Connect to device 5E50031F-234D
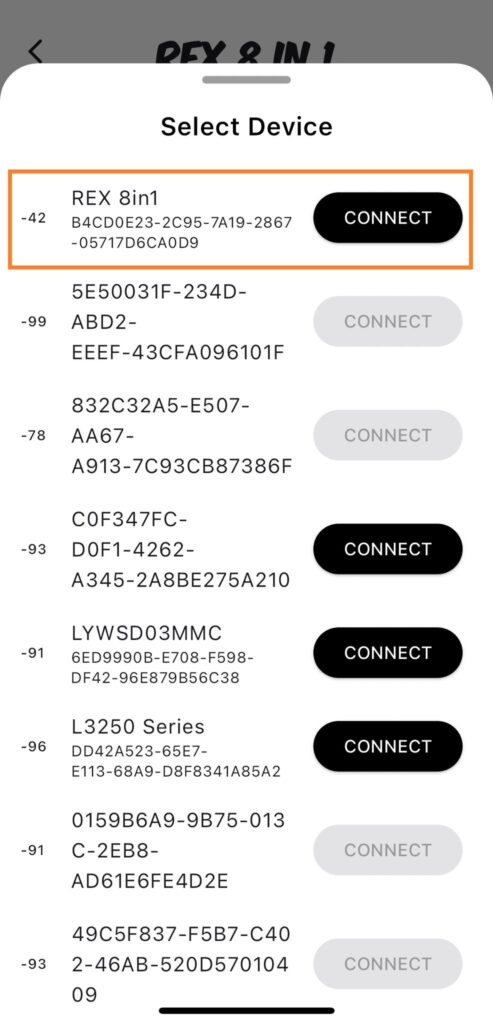Image resolution: width=493 pixels, height=1024 pixels. [388, 321]
